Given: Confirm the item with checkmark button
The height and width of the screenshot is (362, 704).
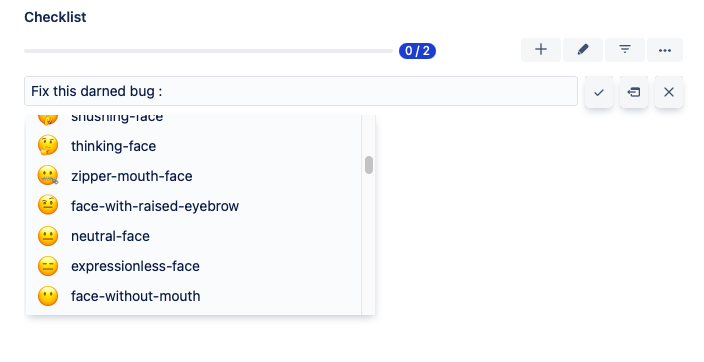Looking at the screenshot, I should (599, 92).
